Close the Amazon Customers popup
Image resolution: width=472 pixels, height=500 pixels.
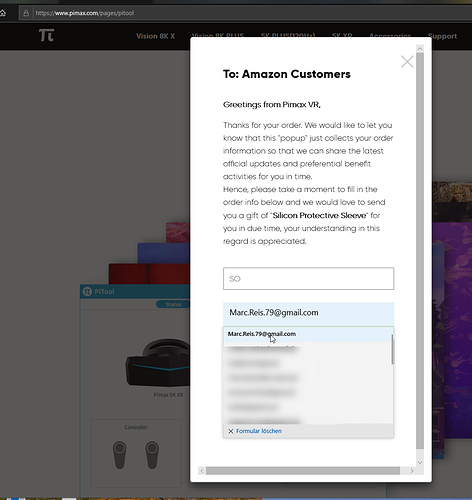tap(407, 62)
